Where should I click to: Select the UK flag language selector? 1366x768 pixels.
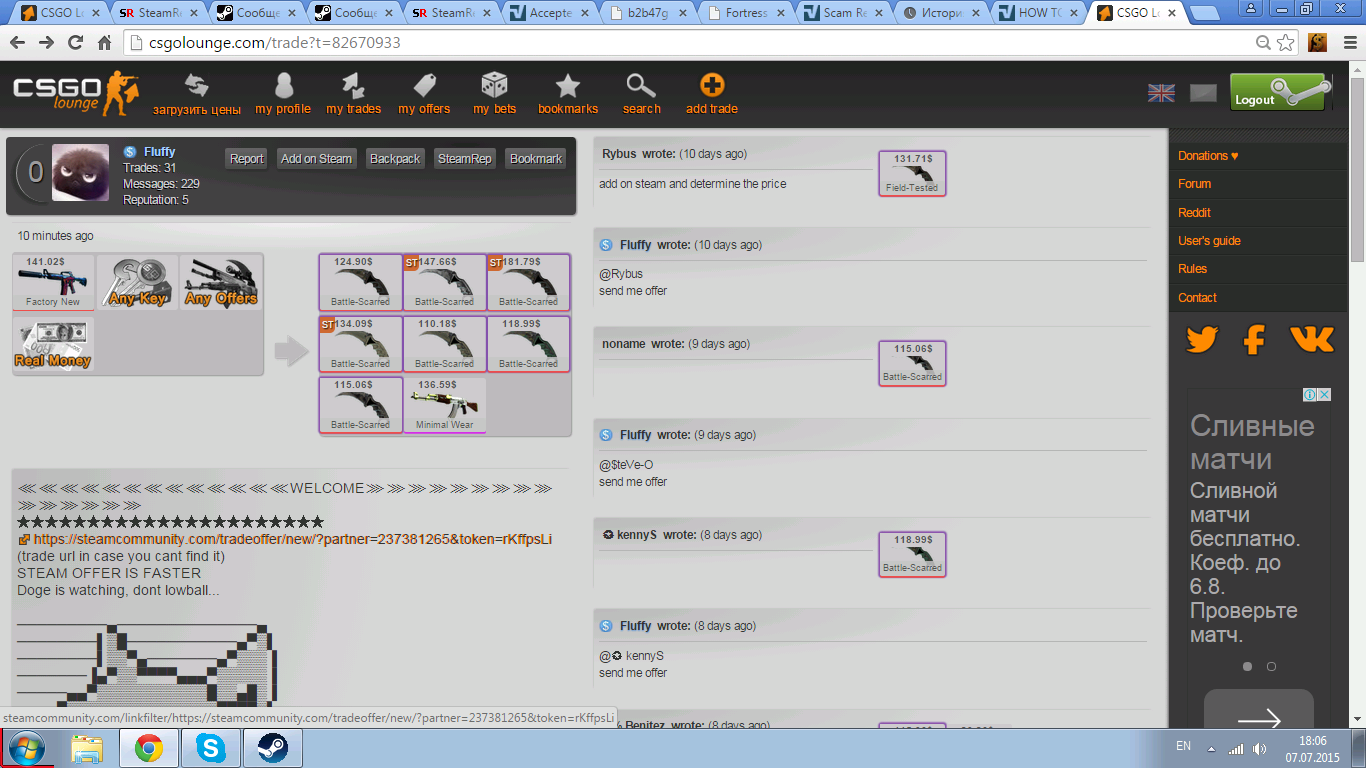click(1161, 93)
